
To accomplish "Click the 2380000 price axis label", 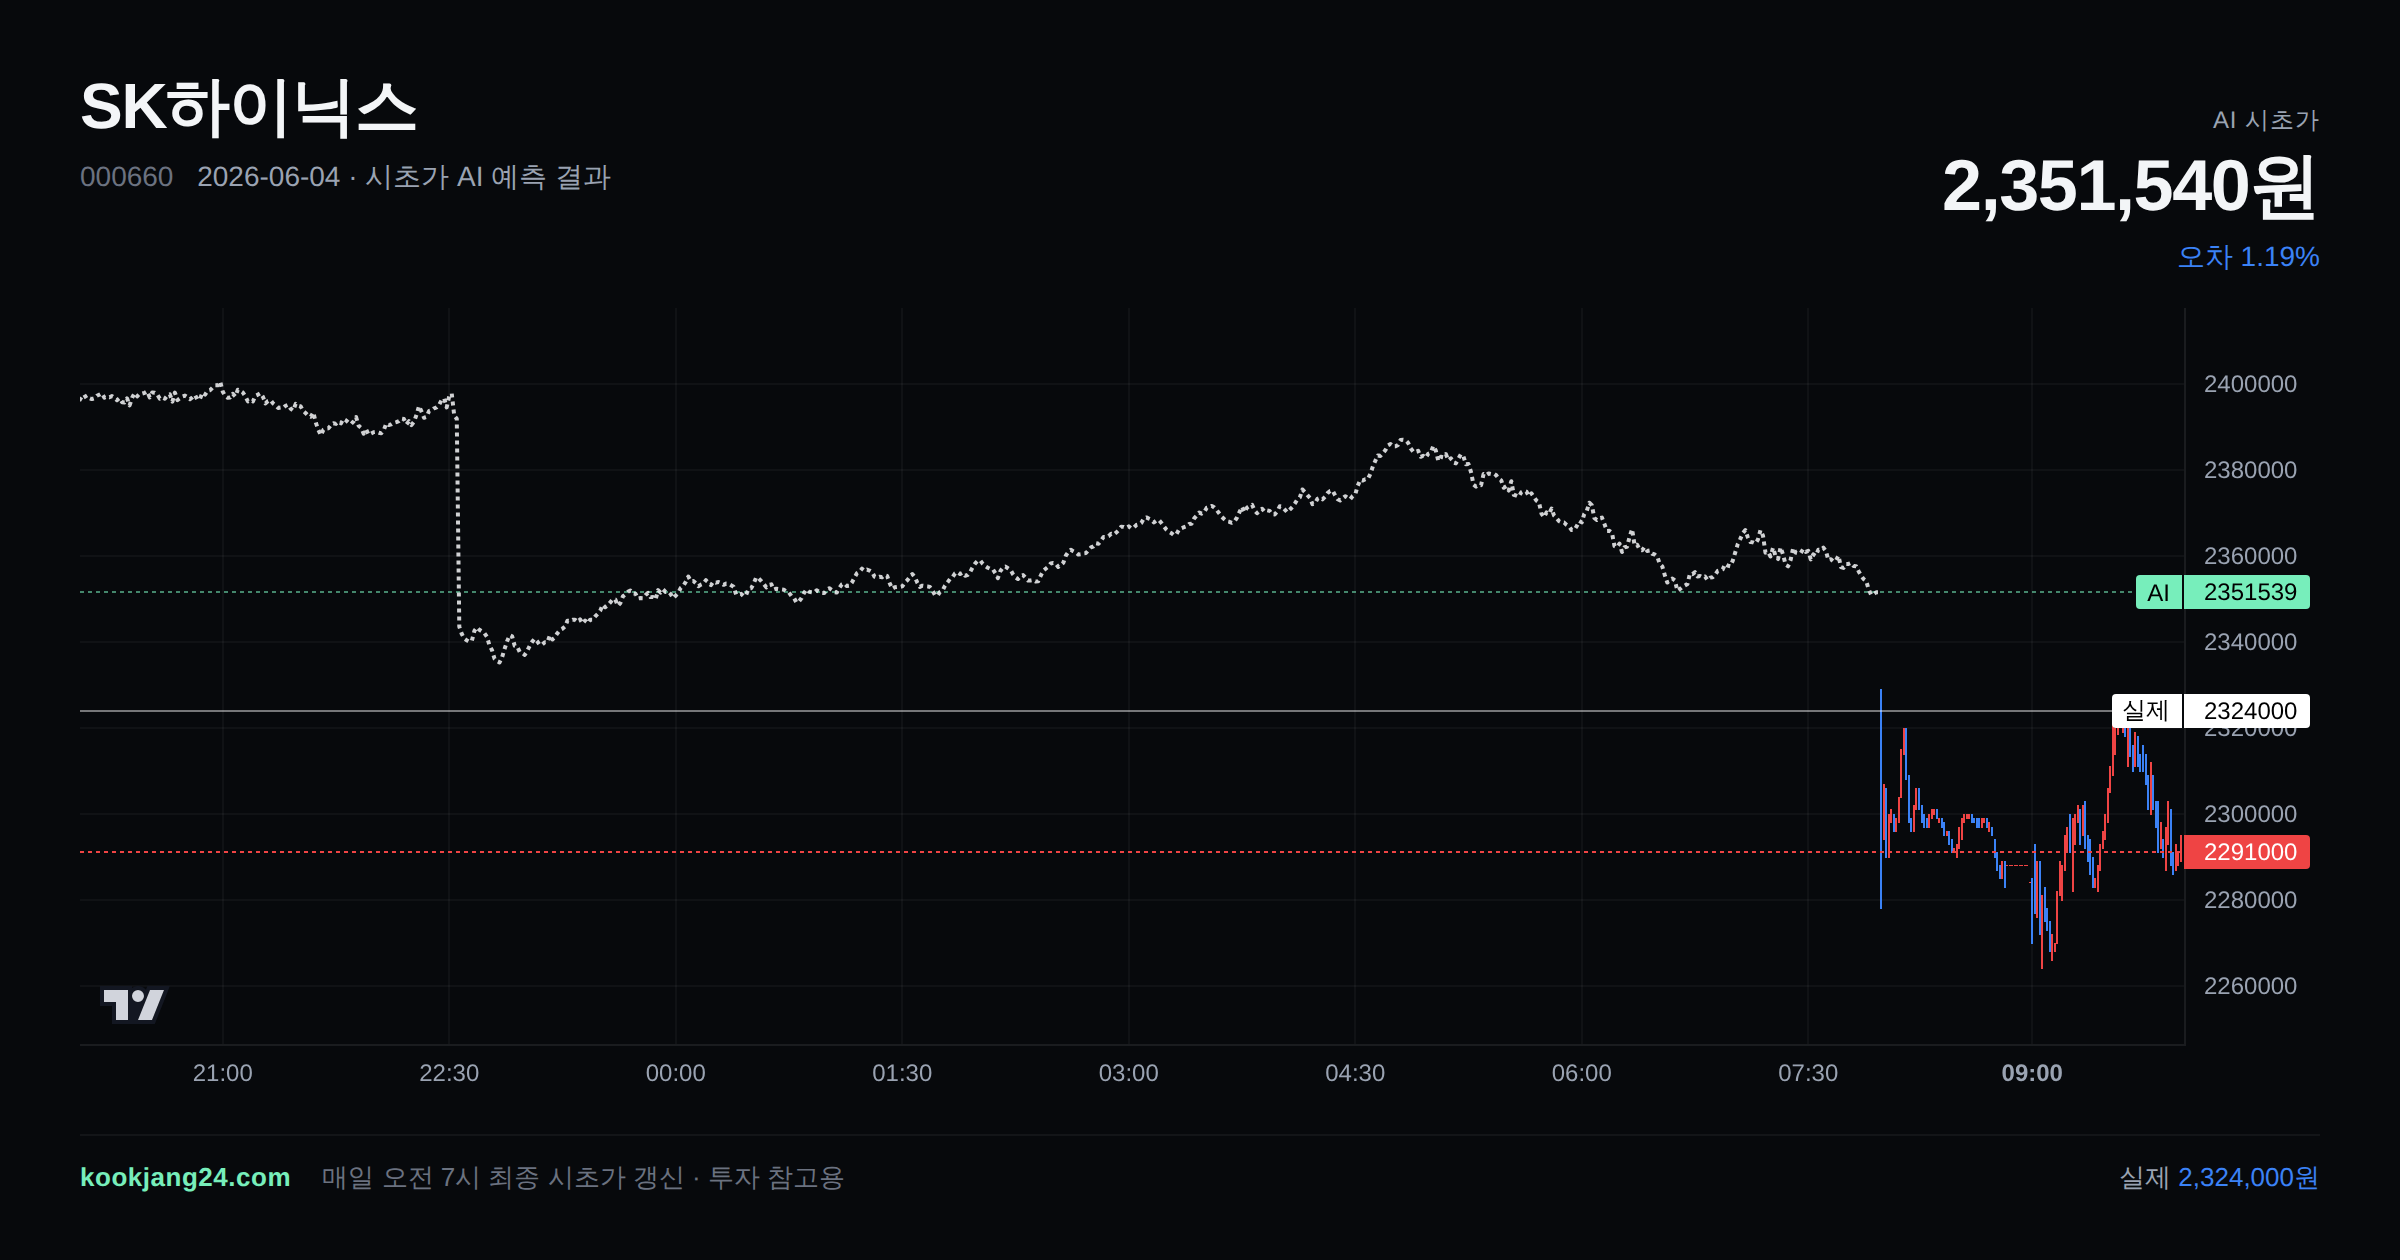I will pos(2250,470).
